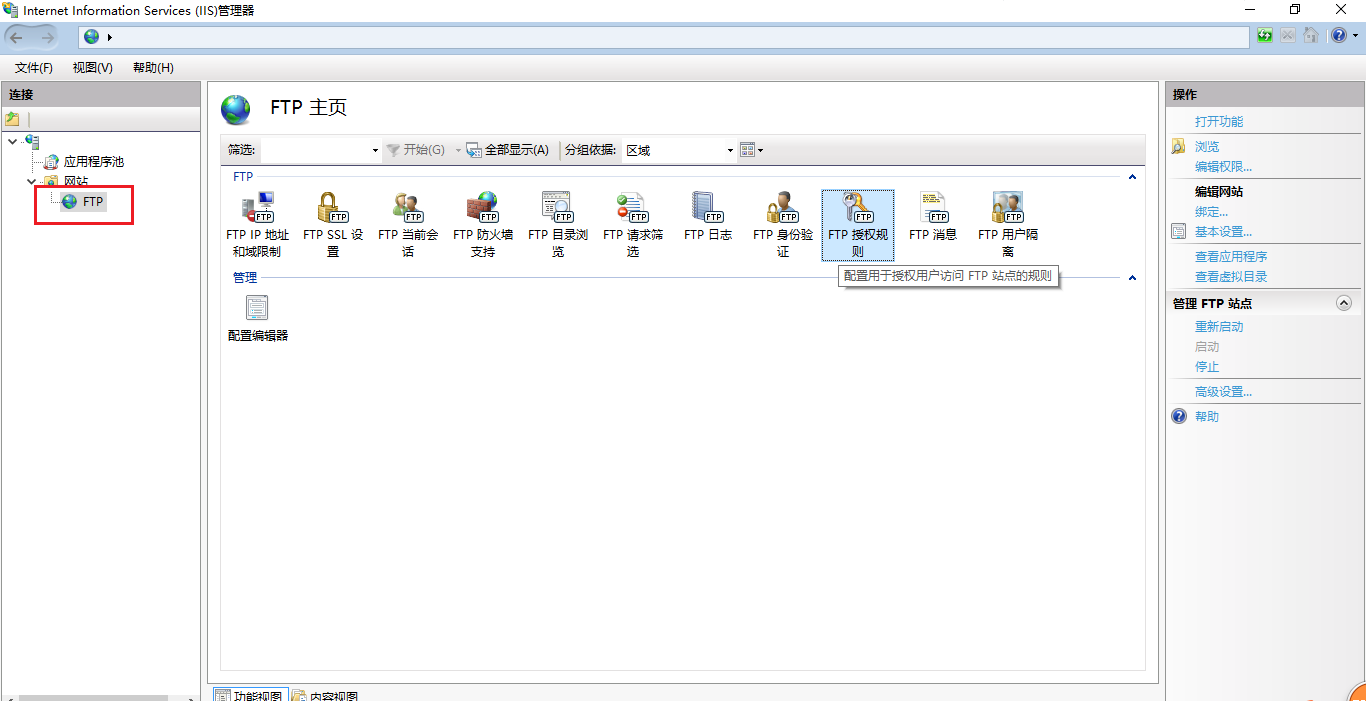Open FTP 当前会话 feature
Screen dimensions: 1366x701
[x=408, y=224]
